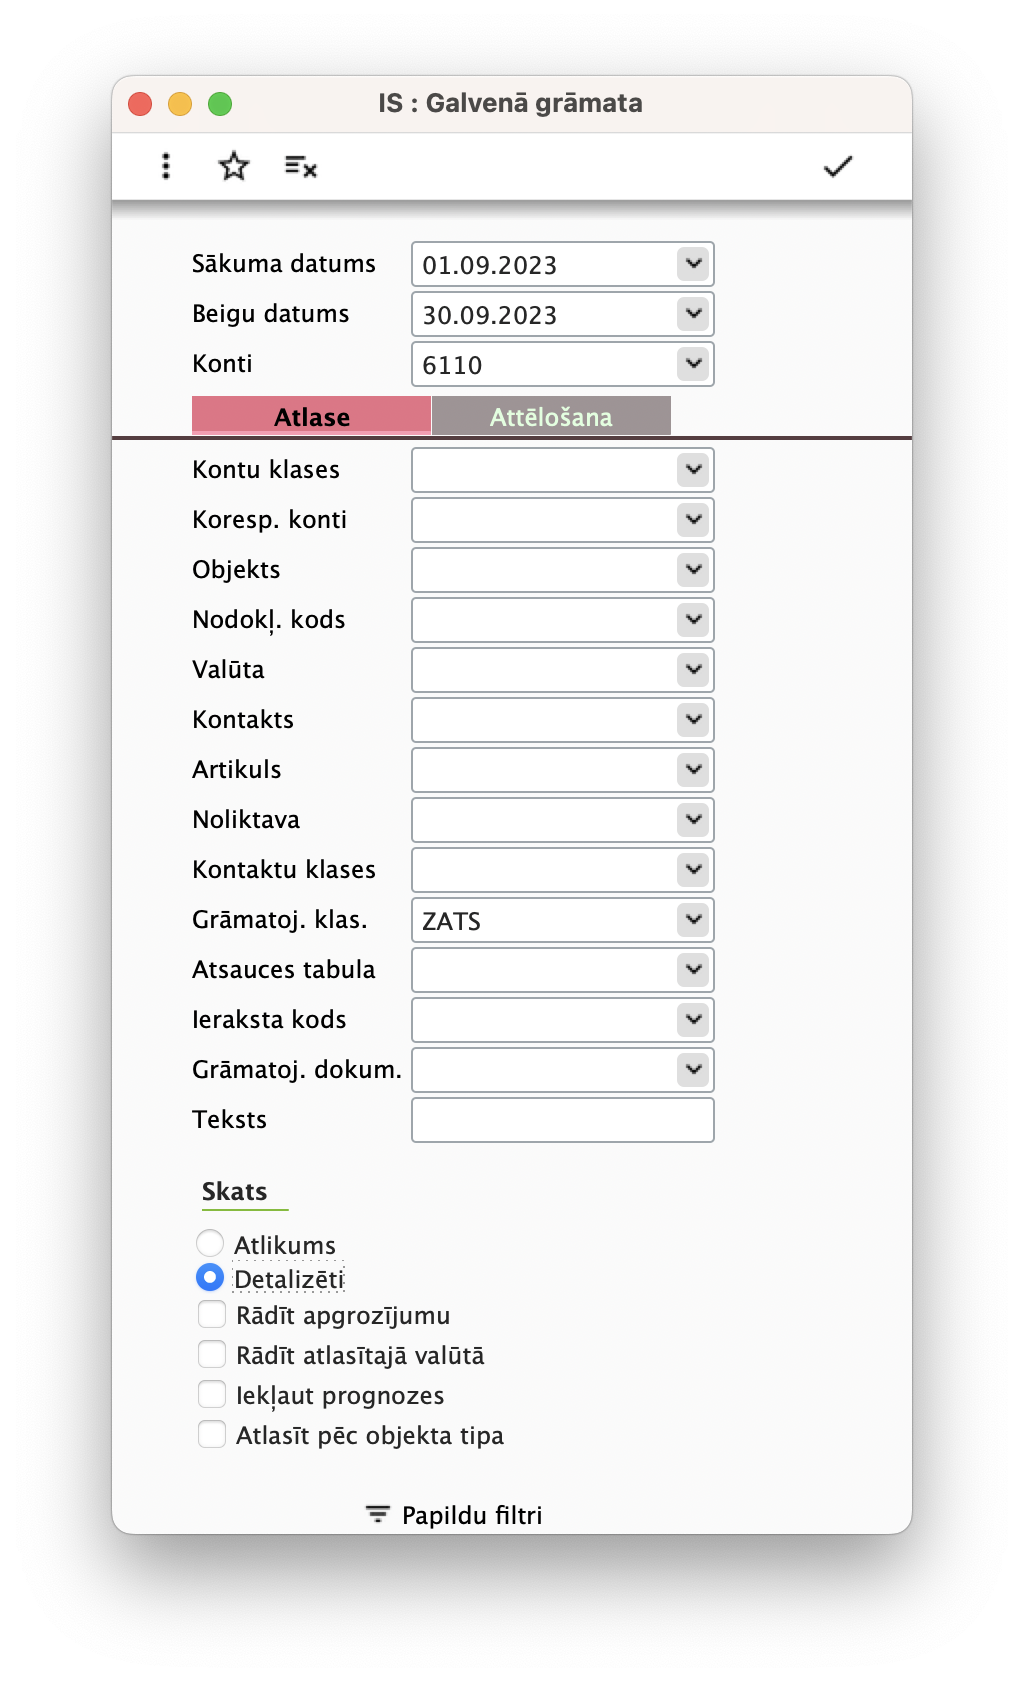Viewport: 1024px width, 1682px height.
Task: Click the star favorites icon
Action: click(x=233, y=166)
